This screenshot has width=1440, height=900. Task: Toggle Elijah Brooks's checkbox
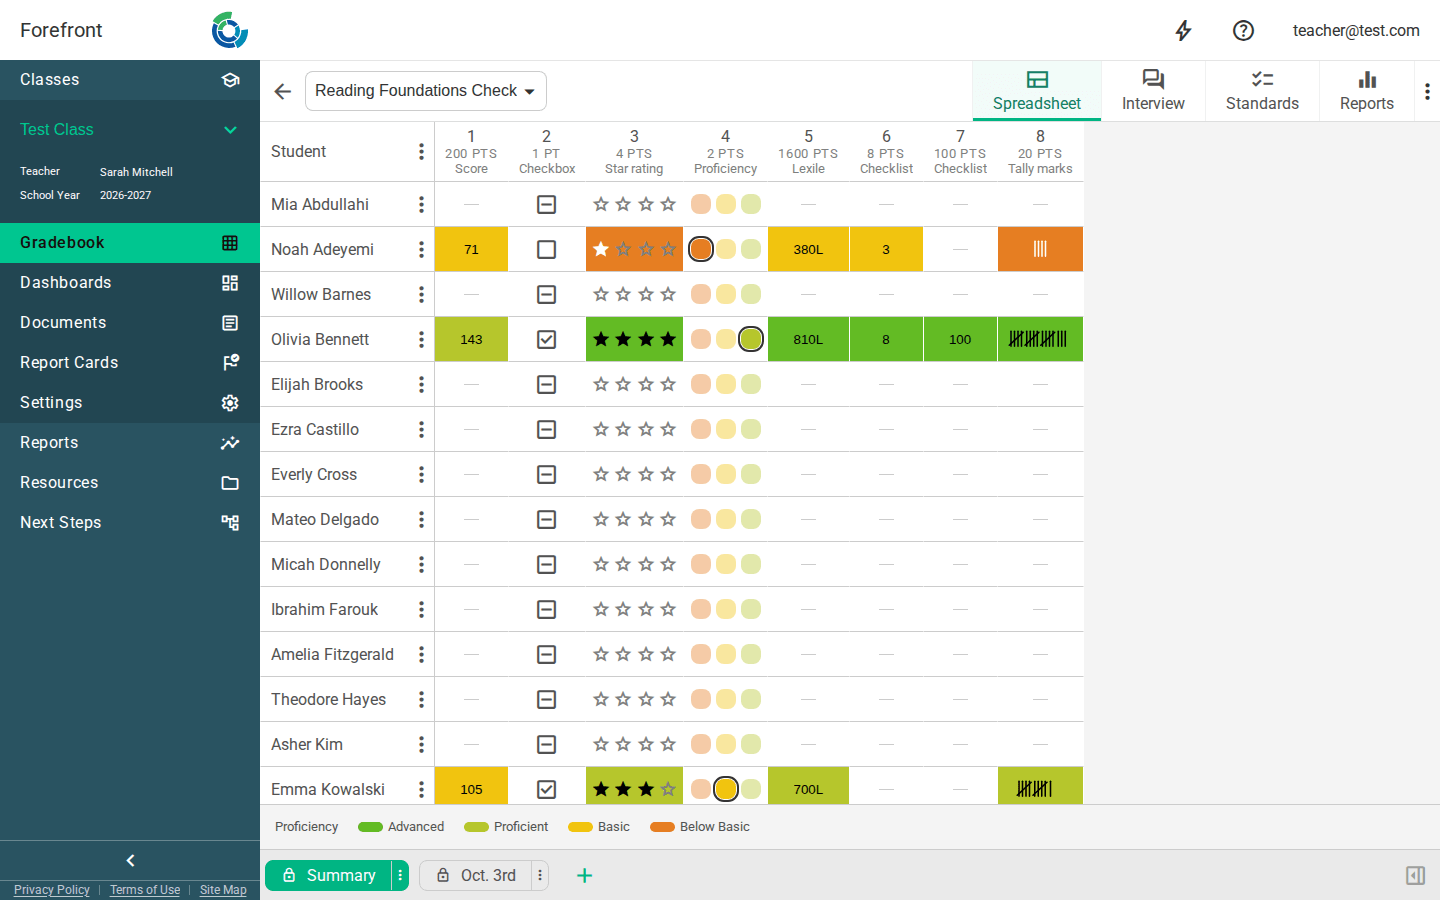546,384
